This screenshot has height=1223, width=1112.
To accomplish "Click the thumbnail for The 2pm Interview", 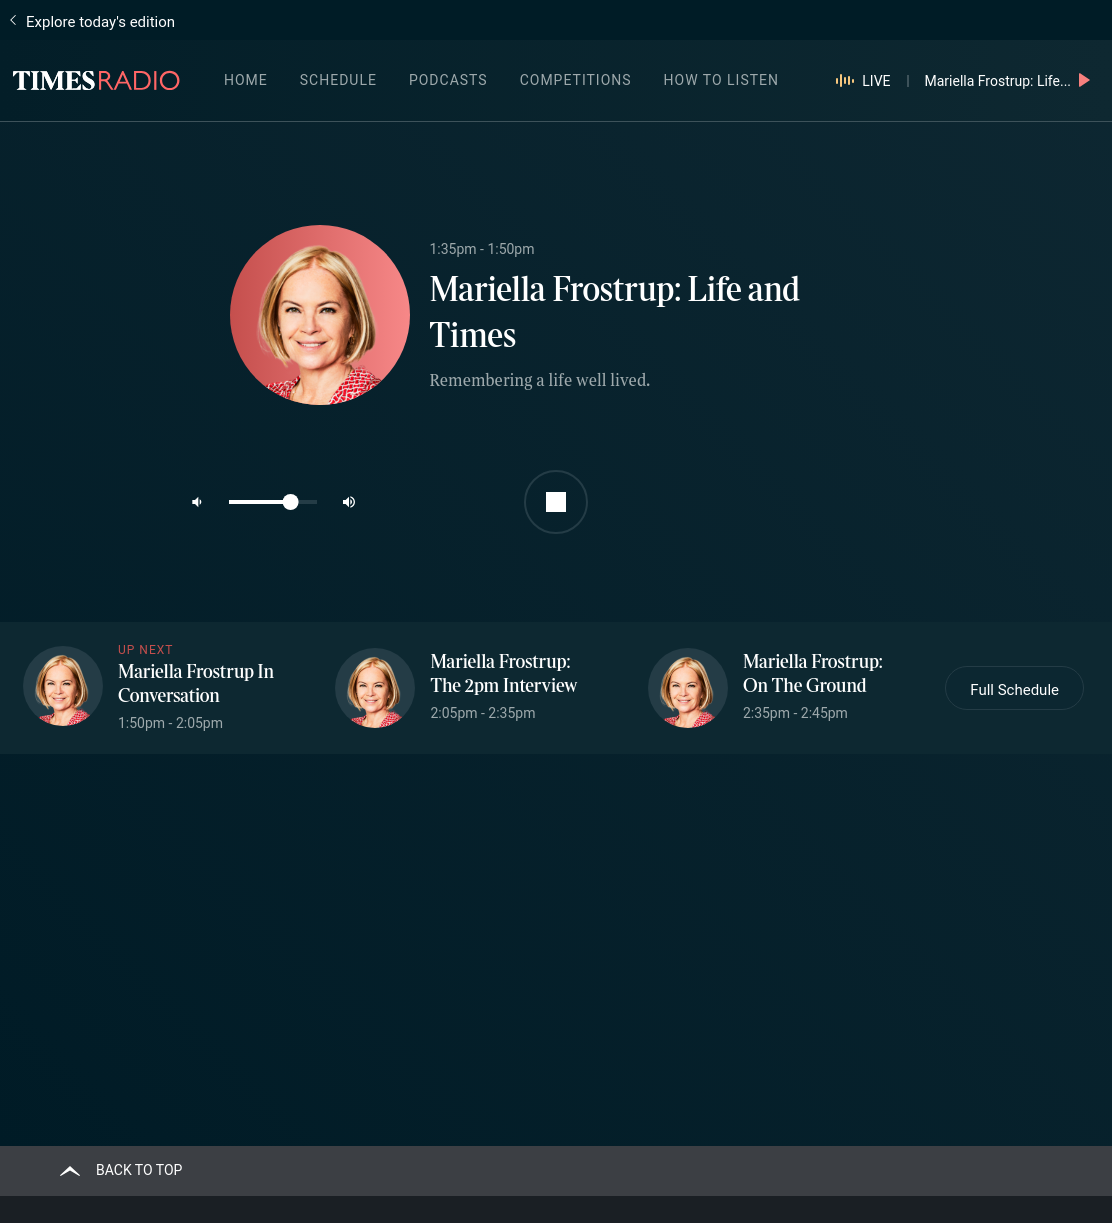I will pos(375,688).
